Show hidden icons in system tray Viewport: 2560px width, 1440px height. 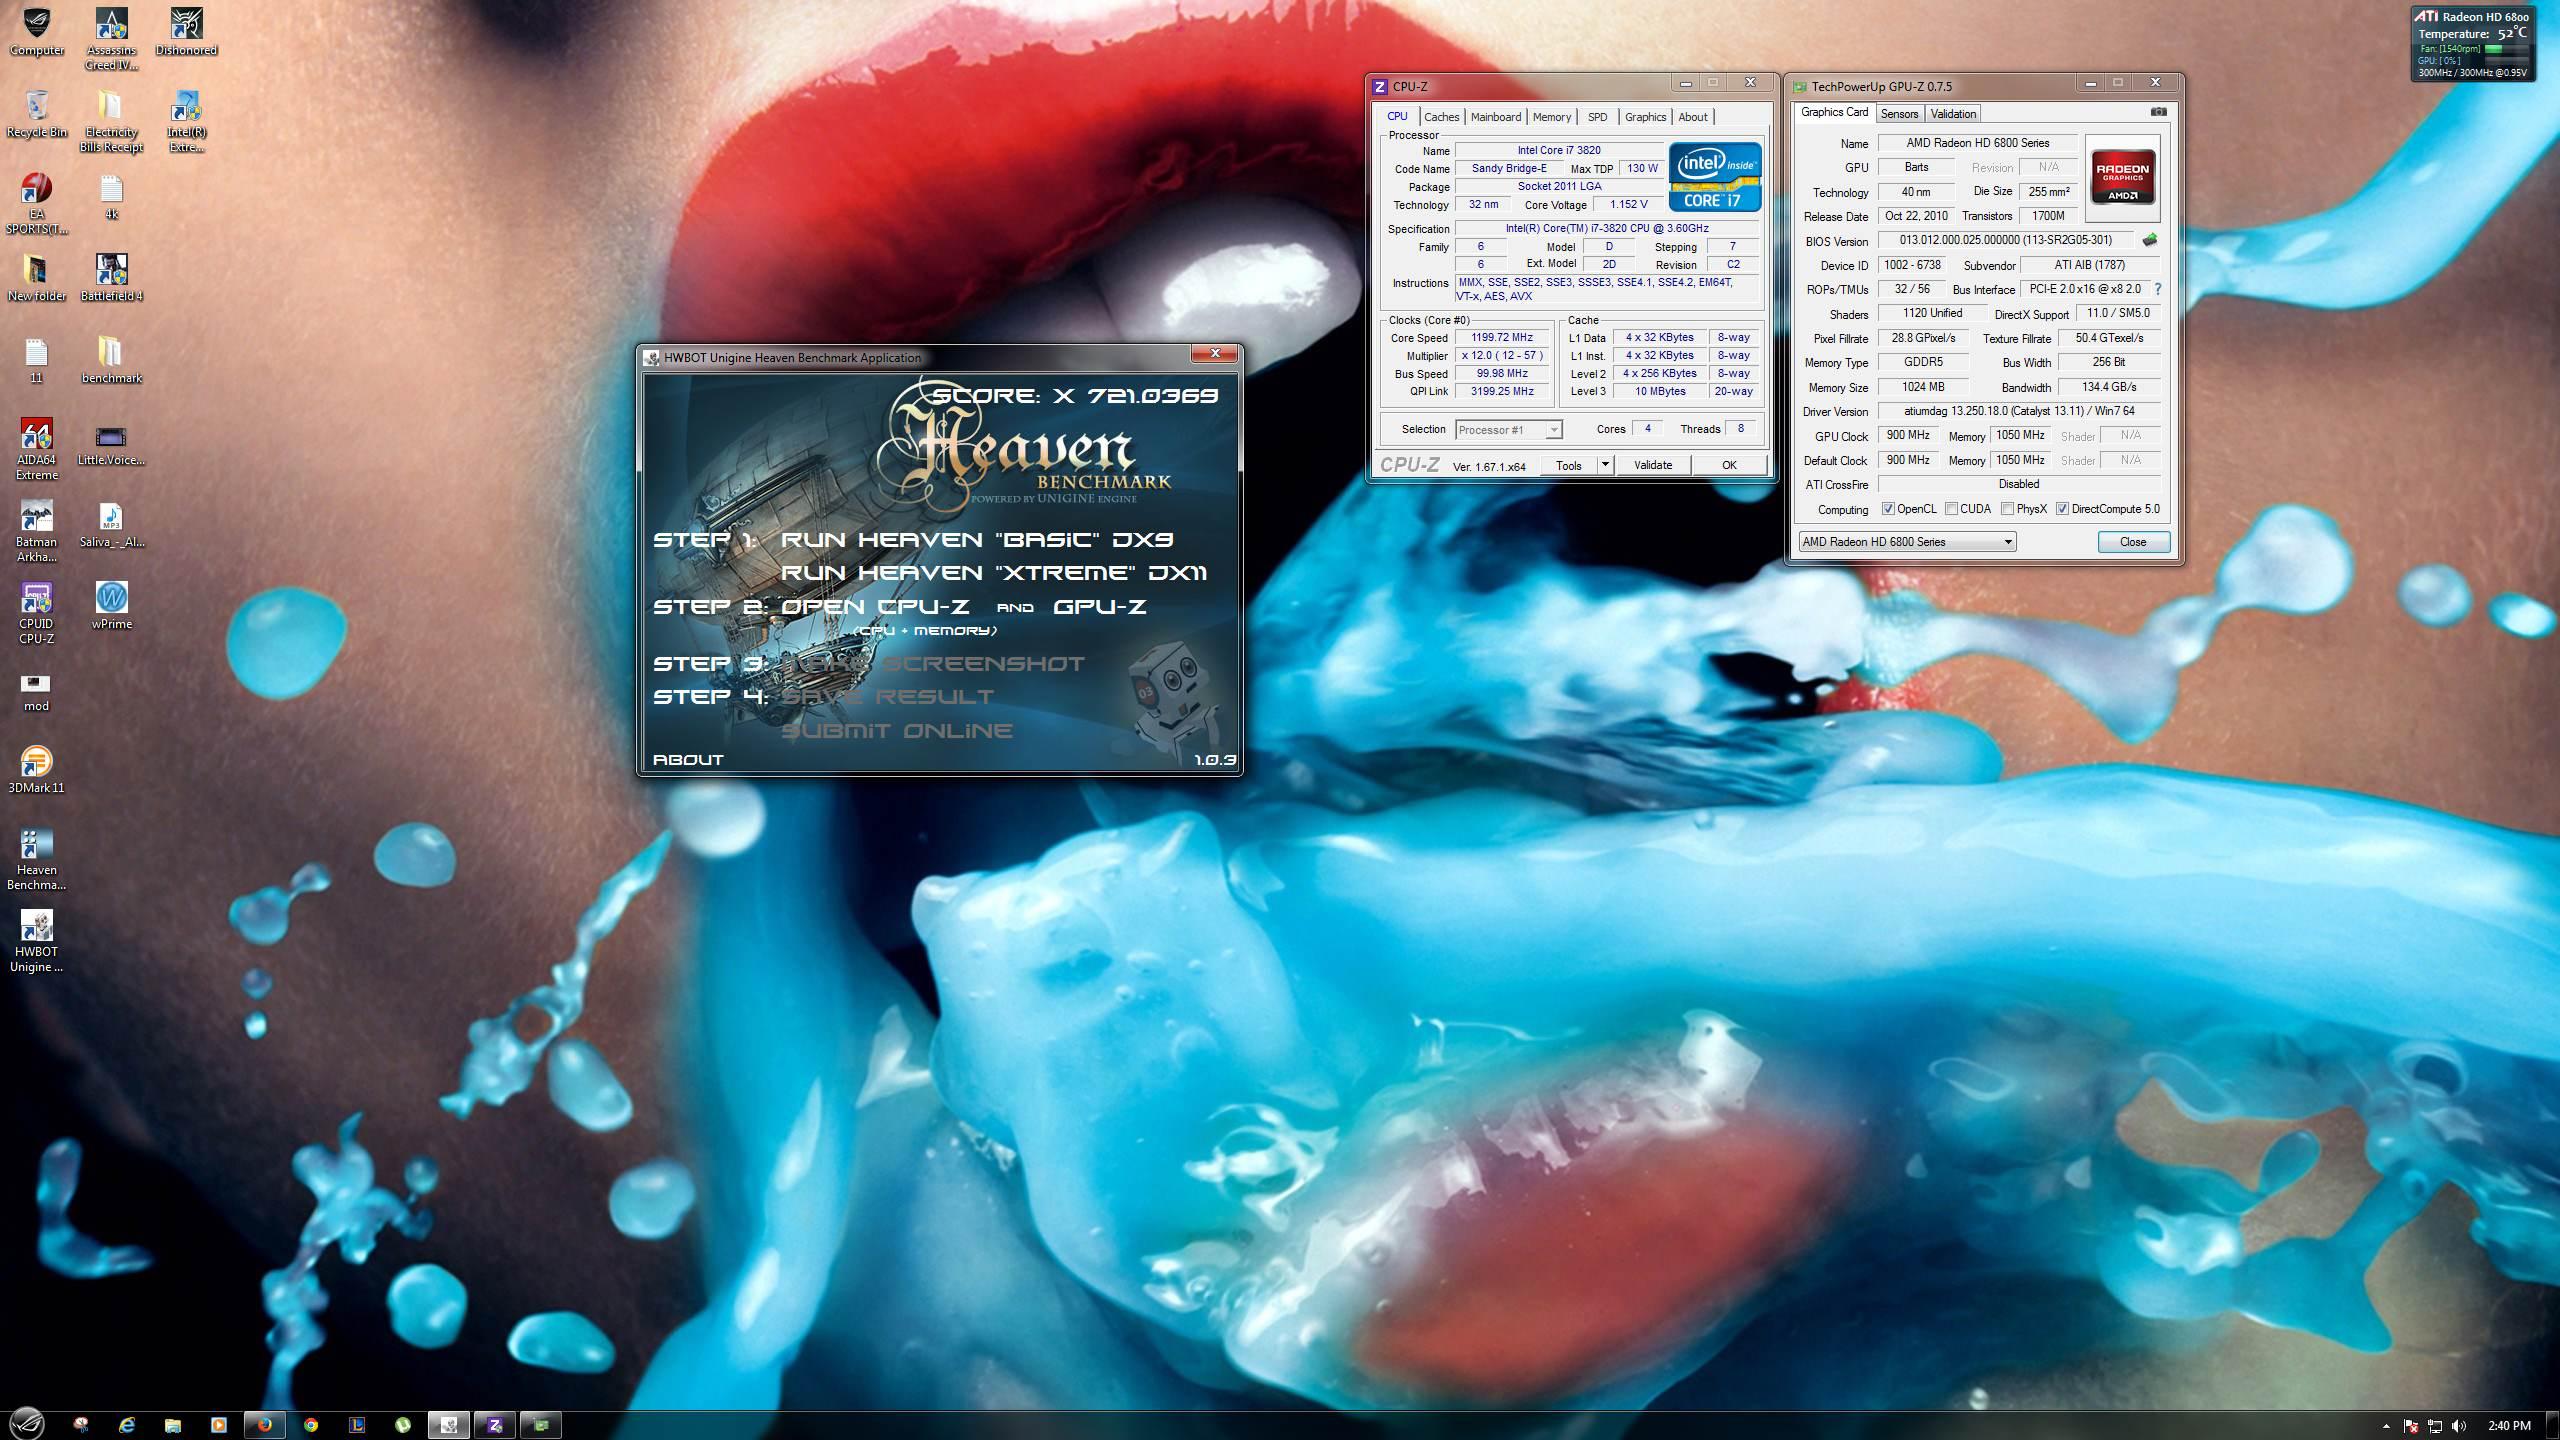(x=2386, y=1425)
